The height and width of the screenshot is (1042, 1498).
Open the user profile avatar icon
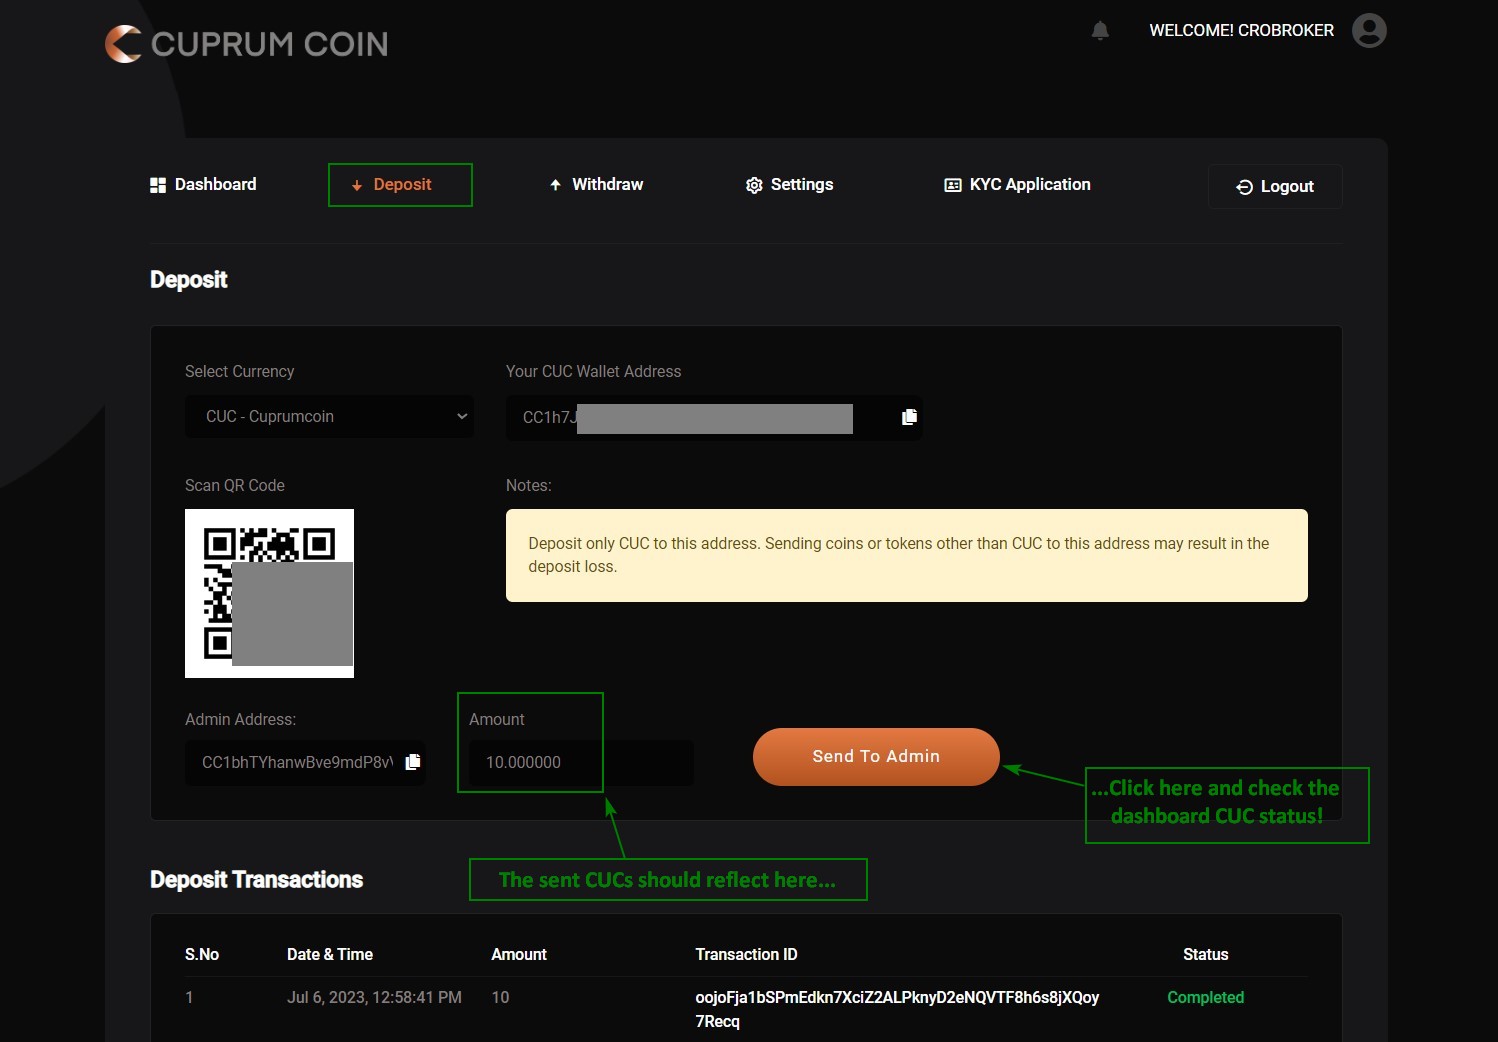tap(1369, 30)
